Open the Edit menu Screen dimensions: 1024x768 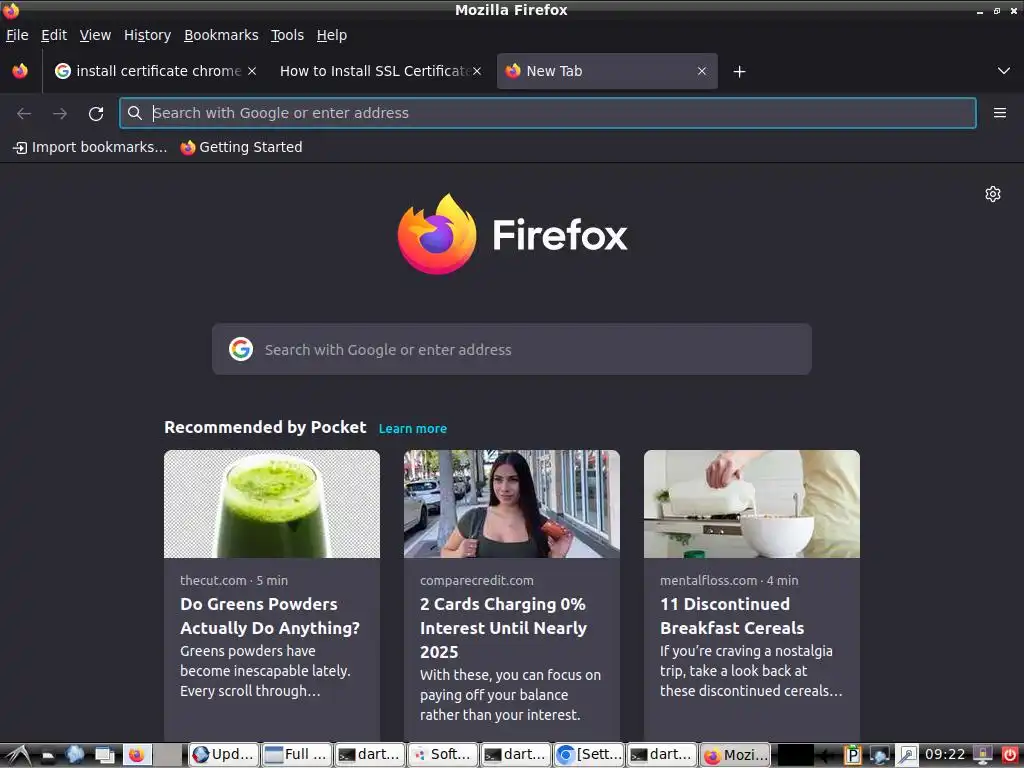54,35
